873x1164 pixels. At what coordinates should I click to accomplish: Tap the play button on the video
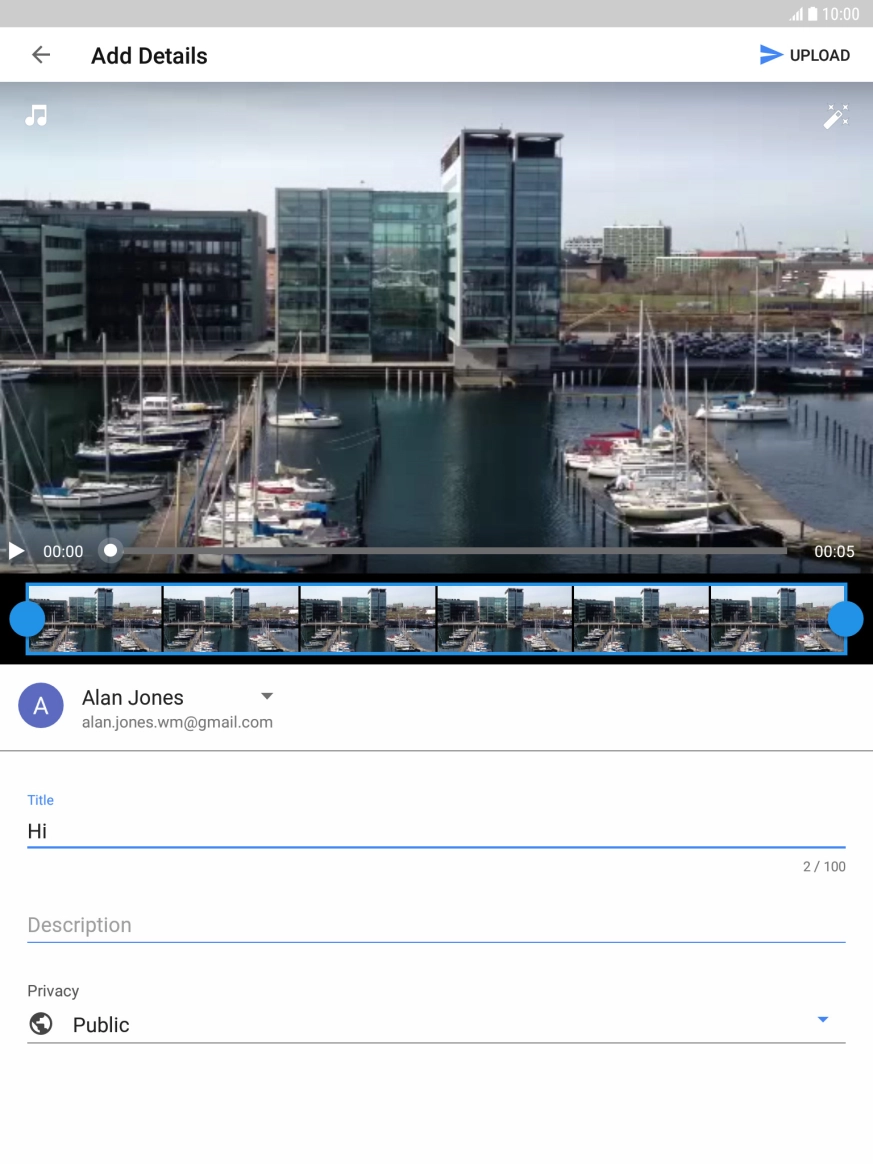pos(15,550)
